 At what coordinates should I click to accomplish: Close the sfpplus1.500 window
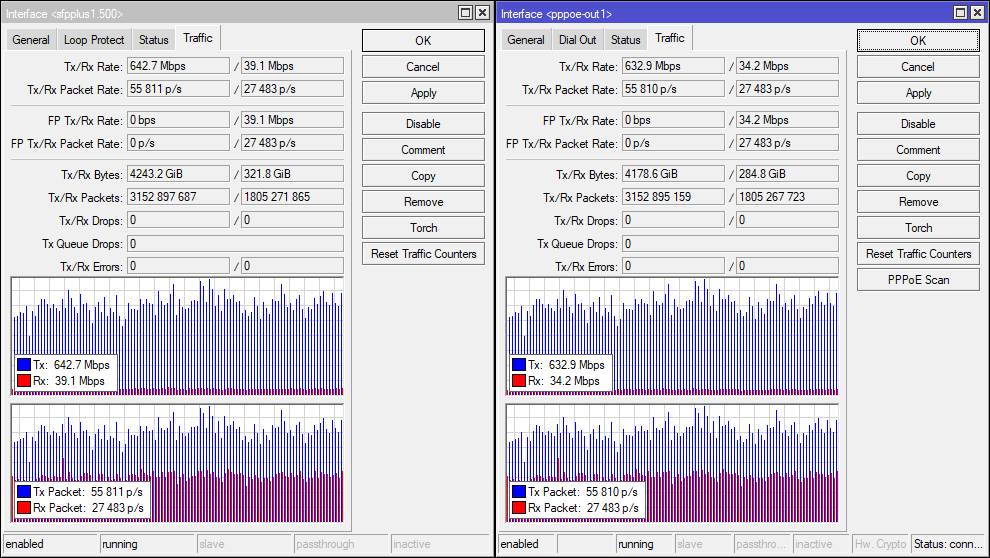(x=482, y=13)
